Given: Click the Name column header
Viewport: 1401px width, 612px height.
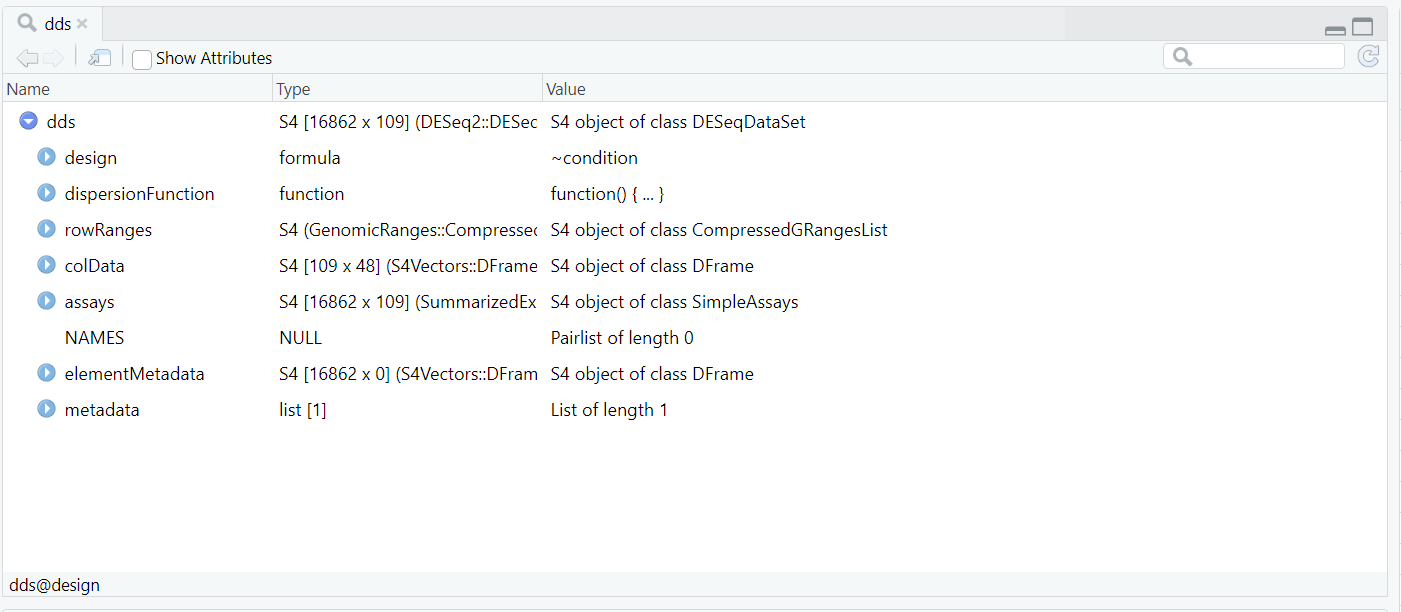Looking at the screenshot, I should pyautogui.click(x=28, y=89).
